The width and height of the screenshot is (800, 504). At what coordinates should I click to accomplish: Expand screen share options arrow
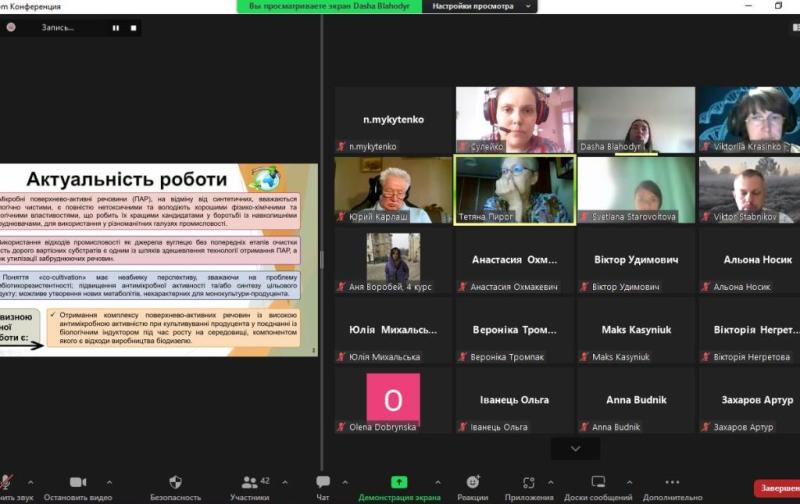point(438,482)
